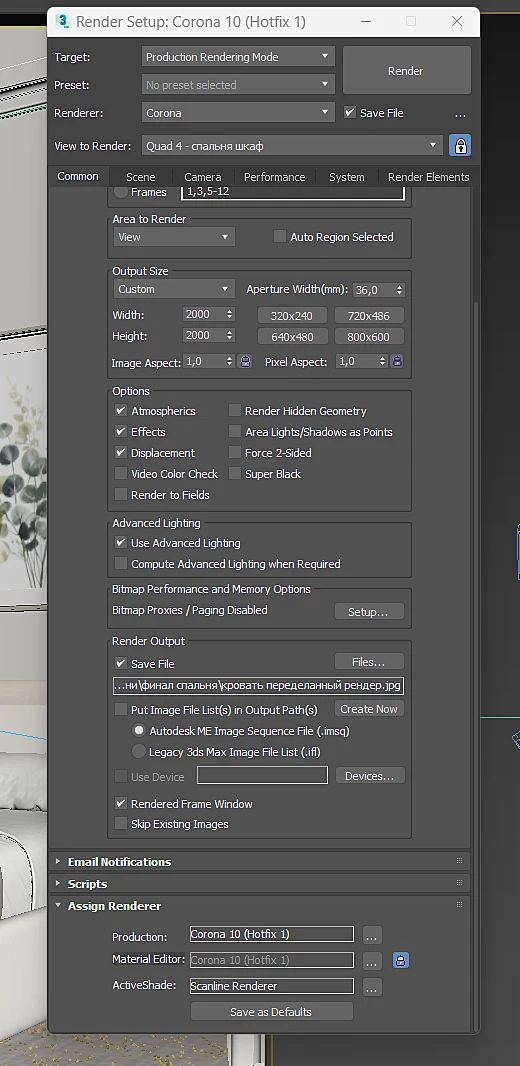Open the Area to Render View dropdown
Screen dimensions: 520x1066
coord(174,237)
